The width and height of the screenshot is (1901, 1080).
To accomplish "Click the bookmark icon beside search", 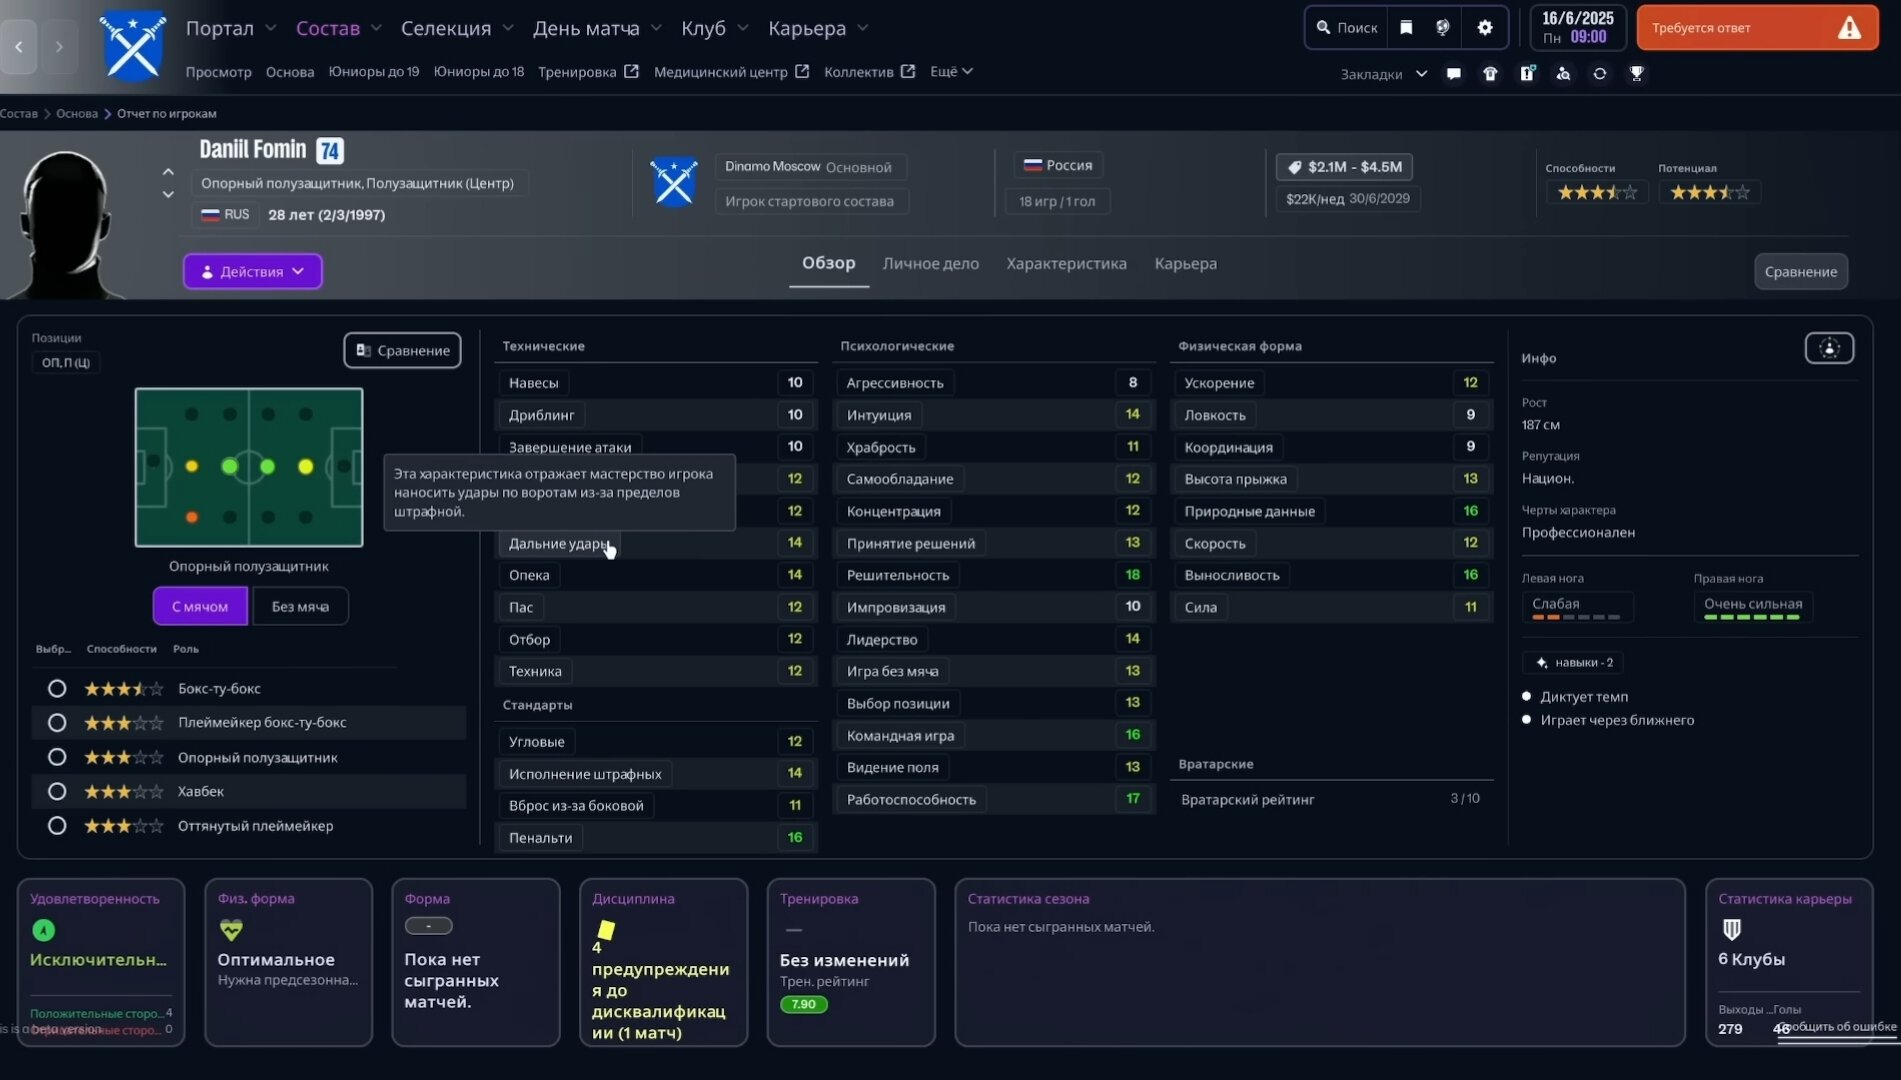I will (x=1406, y=28).
